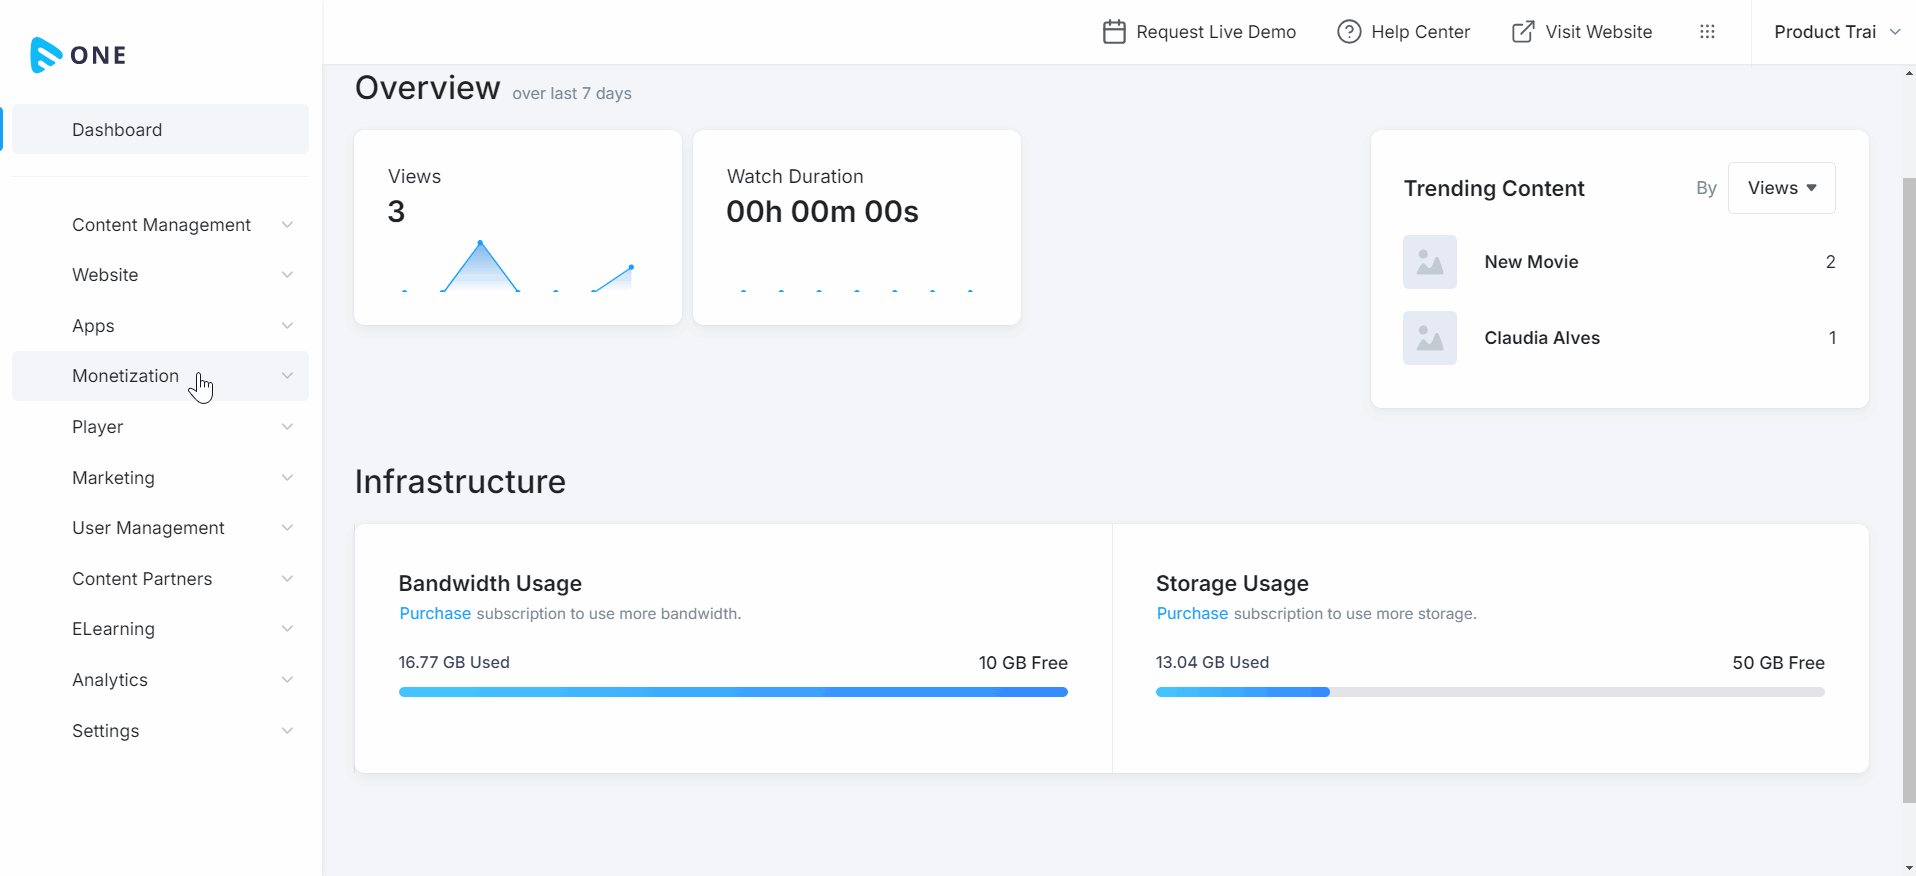Click the Help Center question mark icon
The height and width of the screenshot is (876, 1916).
(1349, 32)
